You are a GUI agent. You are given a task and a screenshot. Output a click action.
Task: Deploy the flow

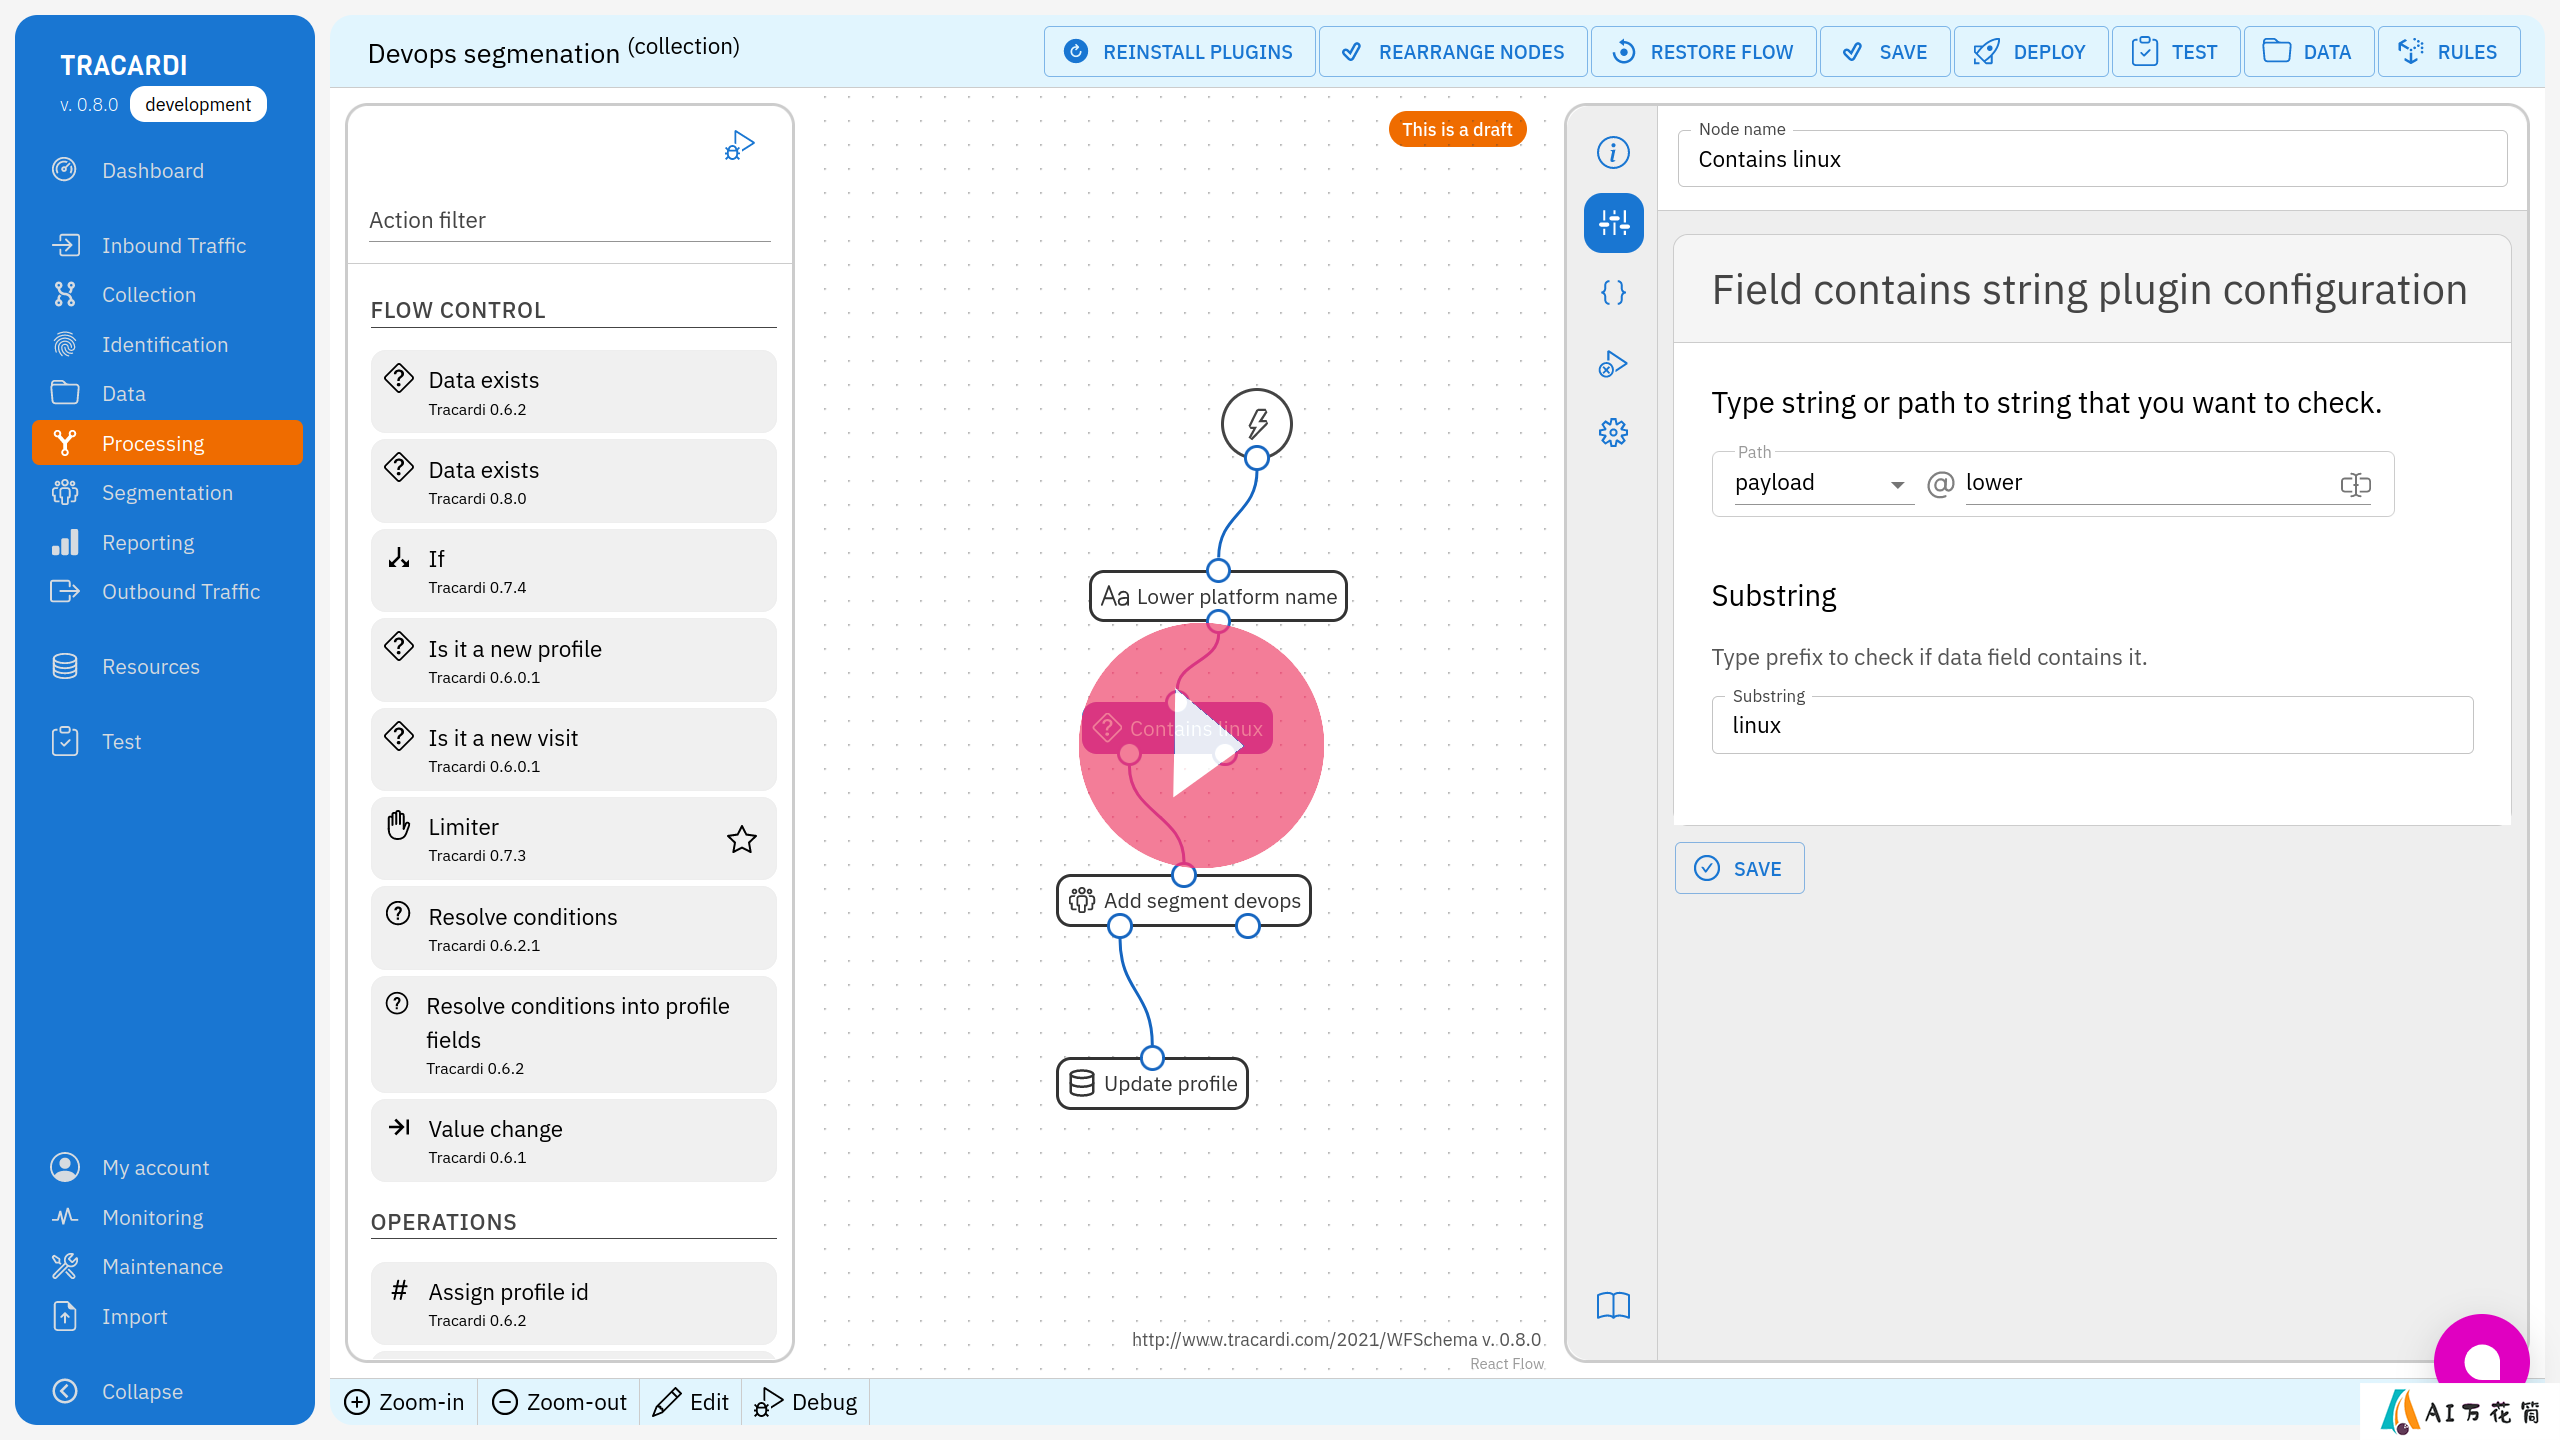tap(2030, 52)
